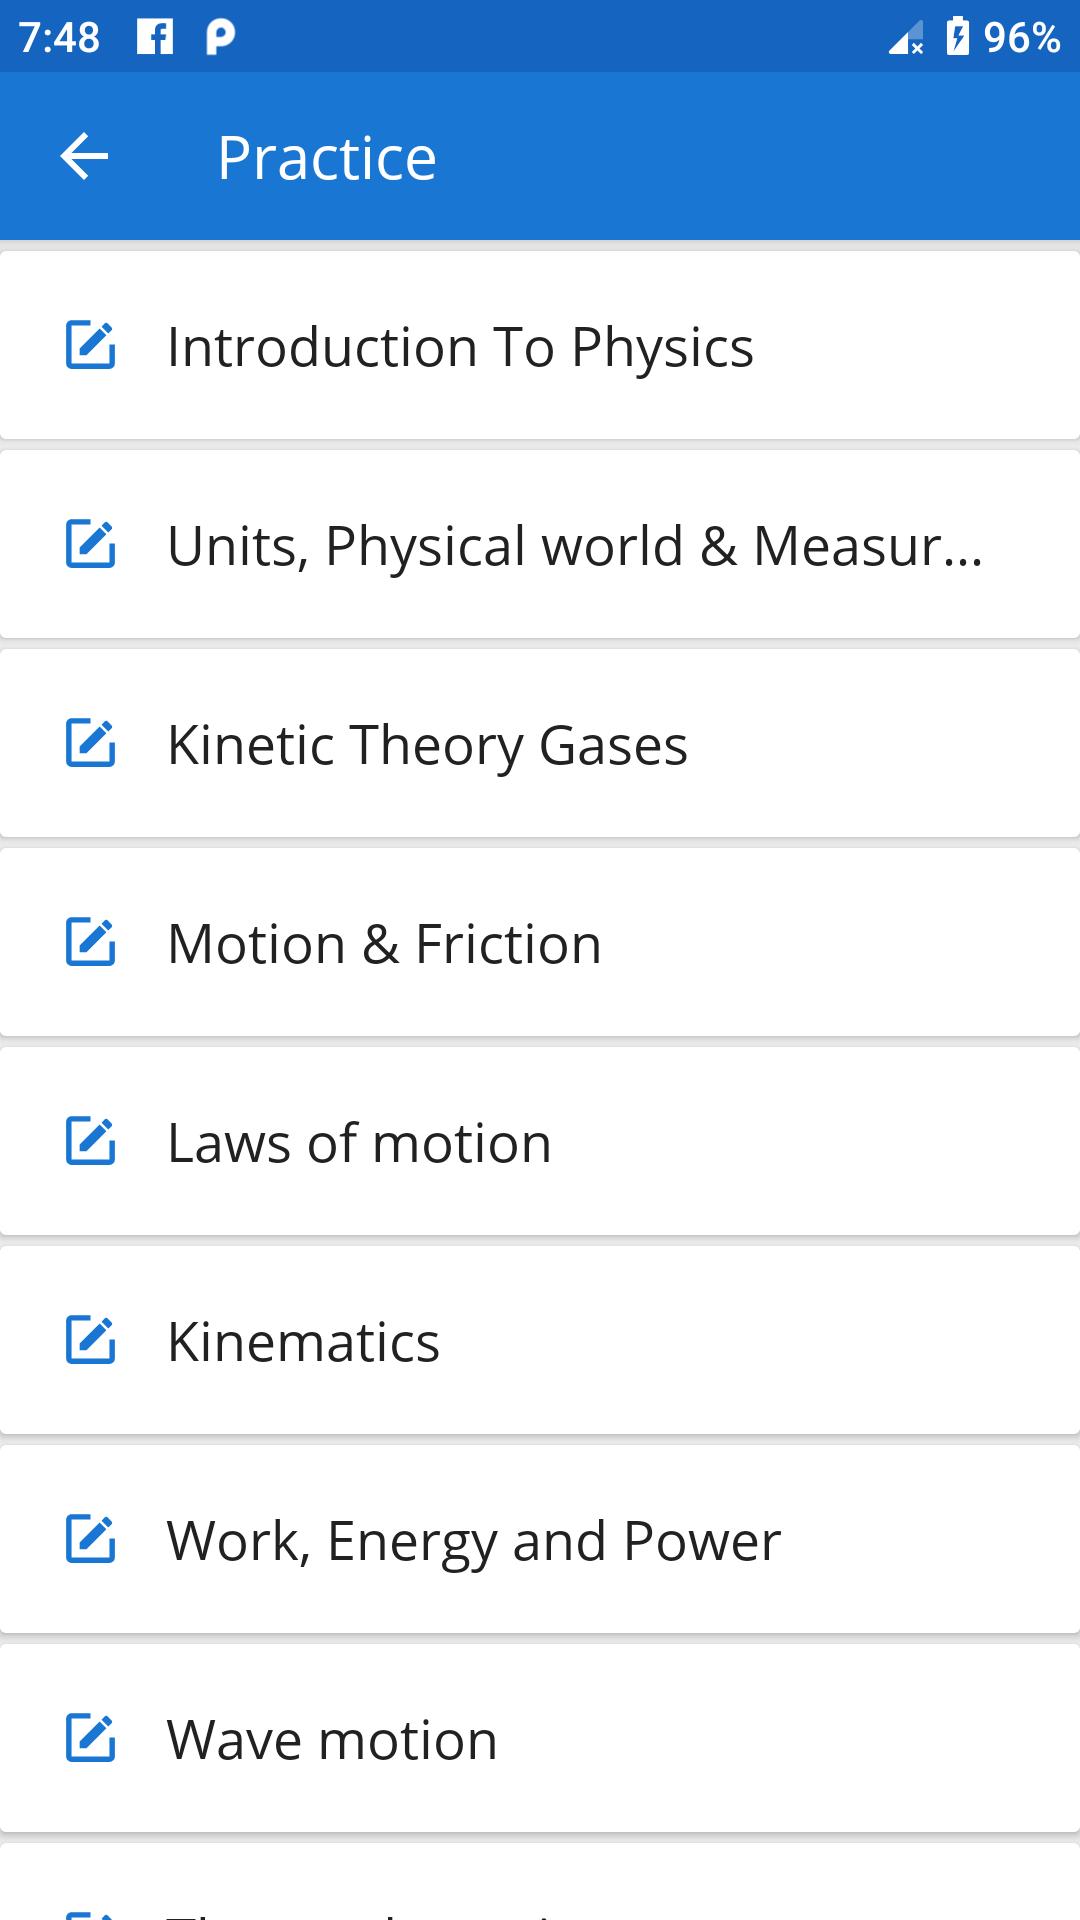Tap the Practice header title
The image size is (1080, 1920).
327,158
